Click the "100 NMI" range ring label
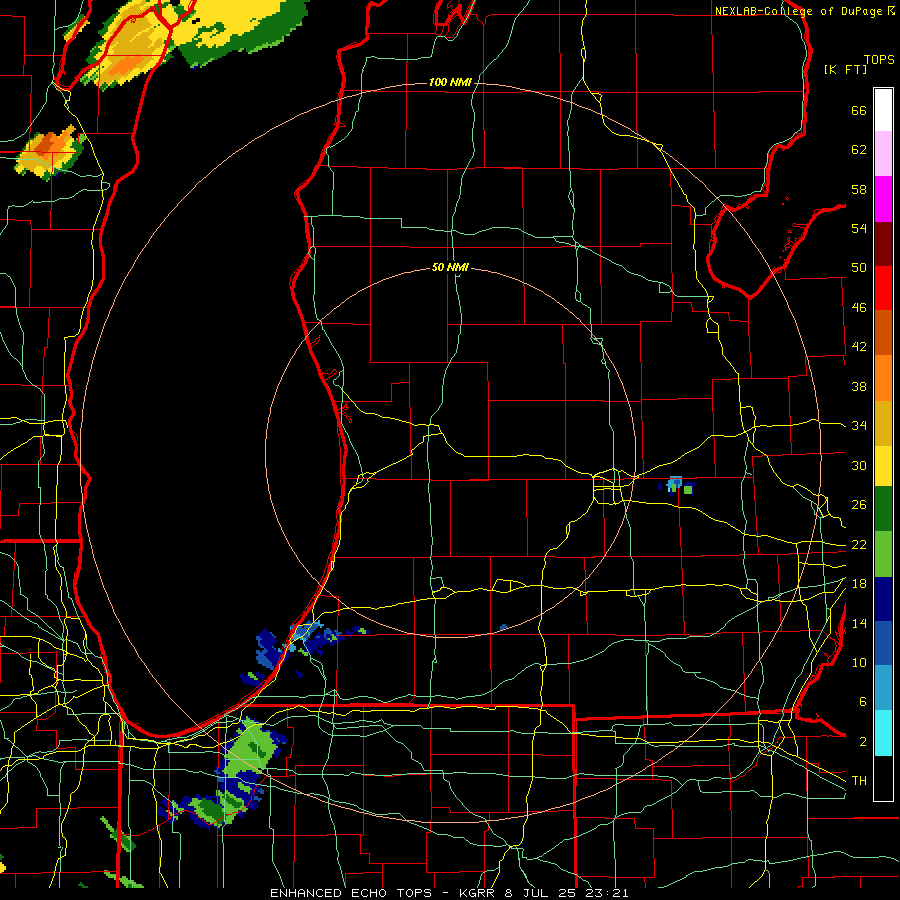 tap(450, 83)
